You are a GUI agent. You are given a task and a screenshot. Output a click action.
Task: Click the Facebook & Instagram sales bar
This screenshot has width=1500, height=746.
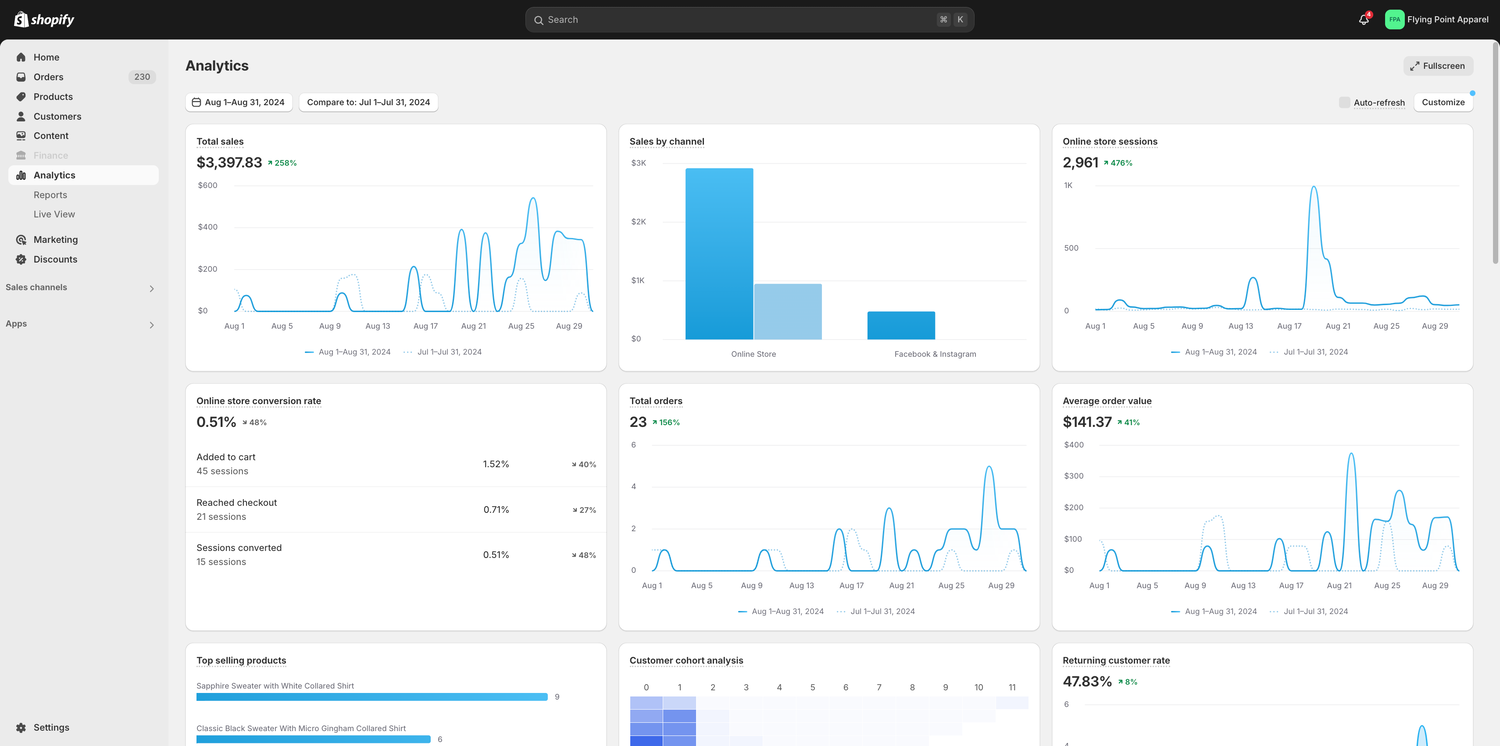(901, 326)
